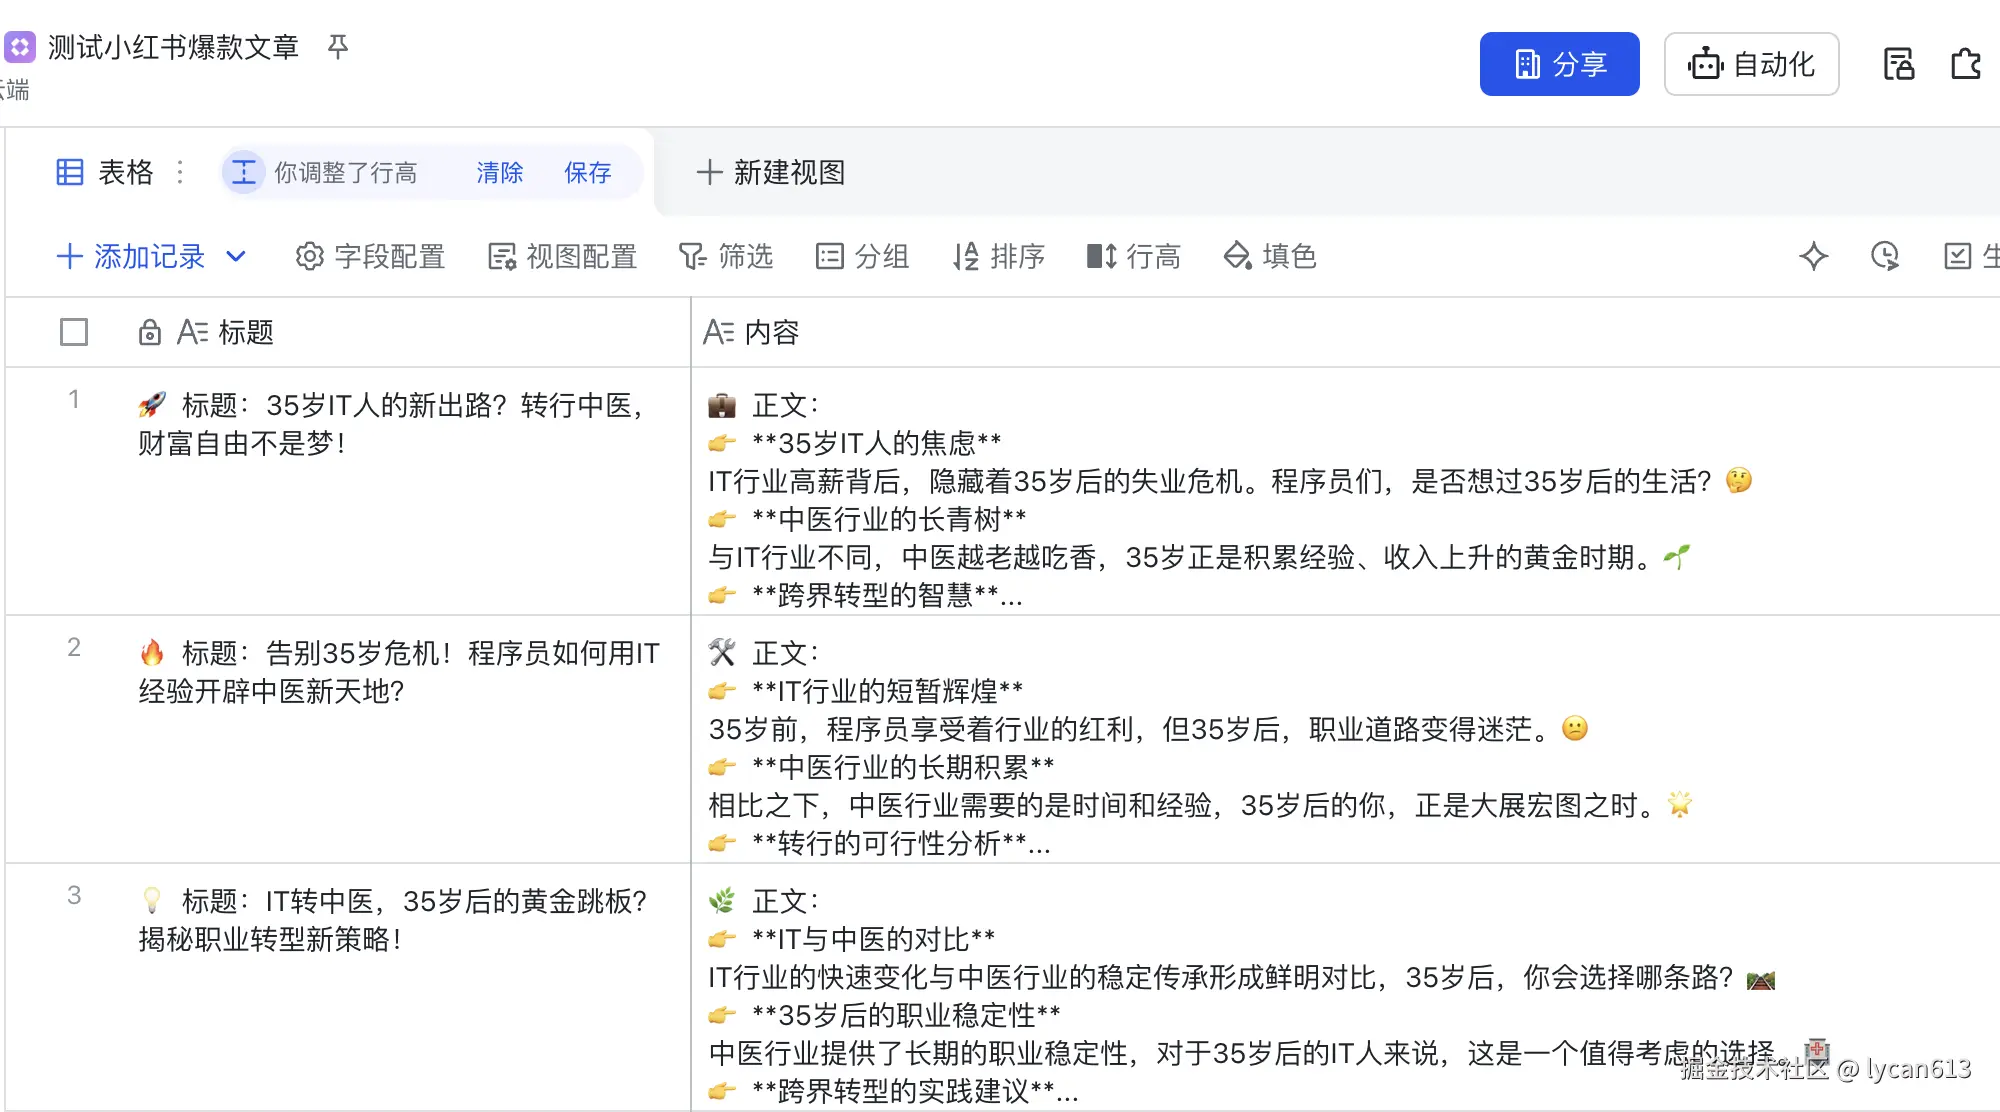This screenshot has height=1112, width=2000.
Task: Click the form template icon in the header
Action: coord(1898,64)
